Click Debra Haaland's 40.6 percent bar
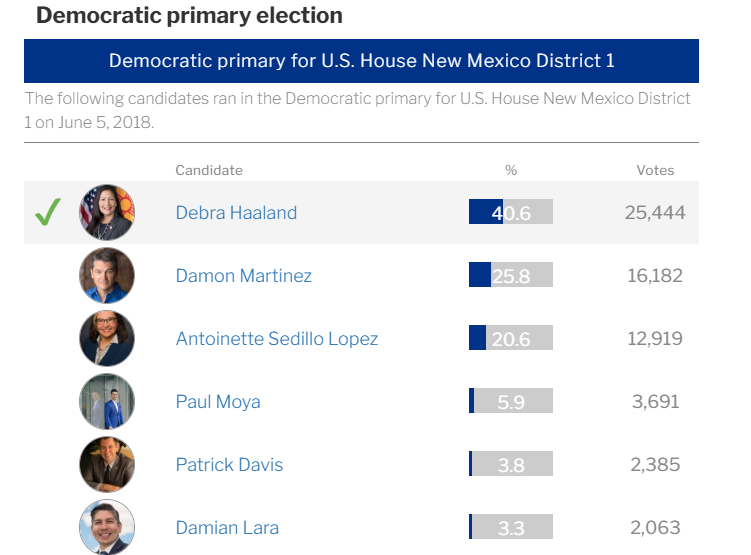Image resolution: width=751 pixels, height=555 pixels. (x=510, y=212)
